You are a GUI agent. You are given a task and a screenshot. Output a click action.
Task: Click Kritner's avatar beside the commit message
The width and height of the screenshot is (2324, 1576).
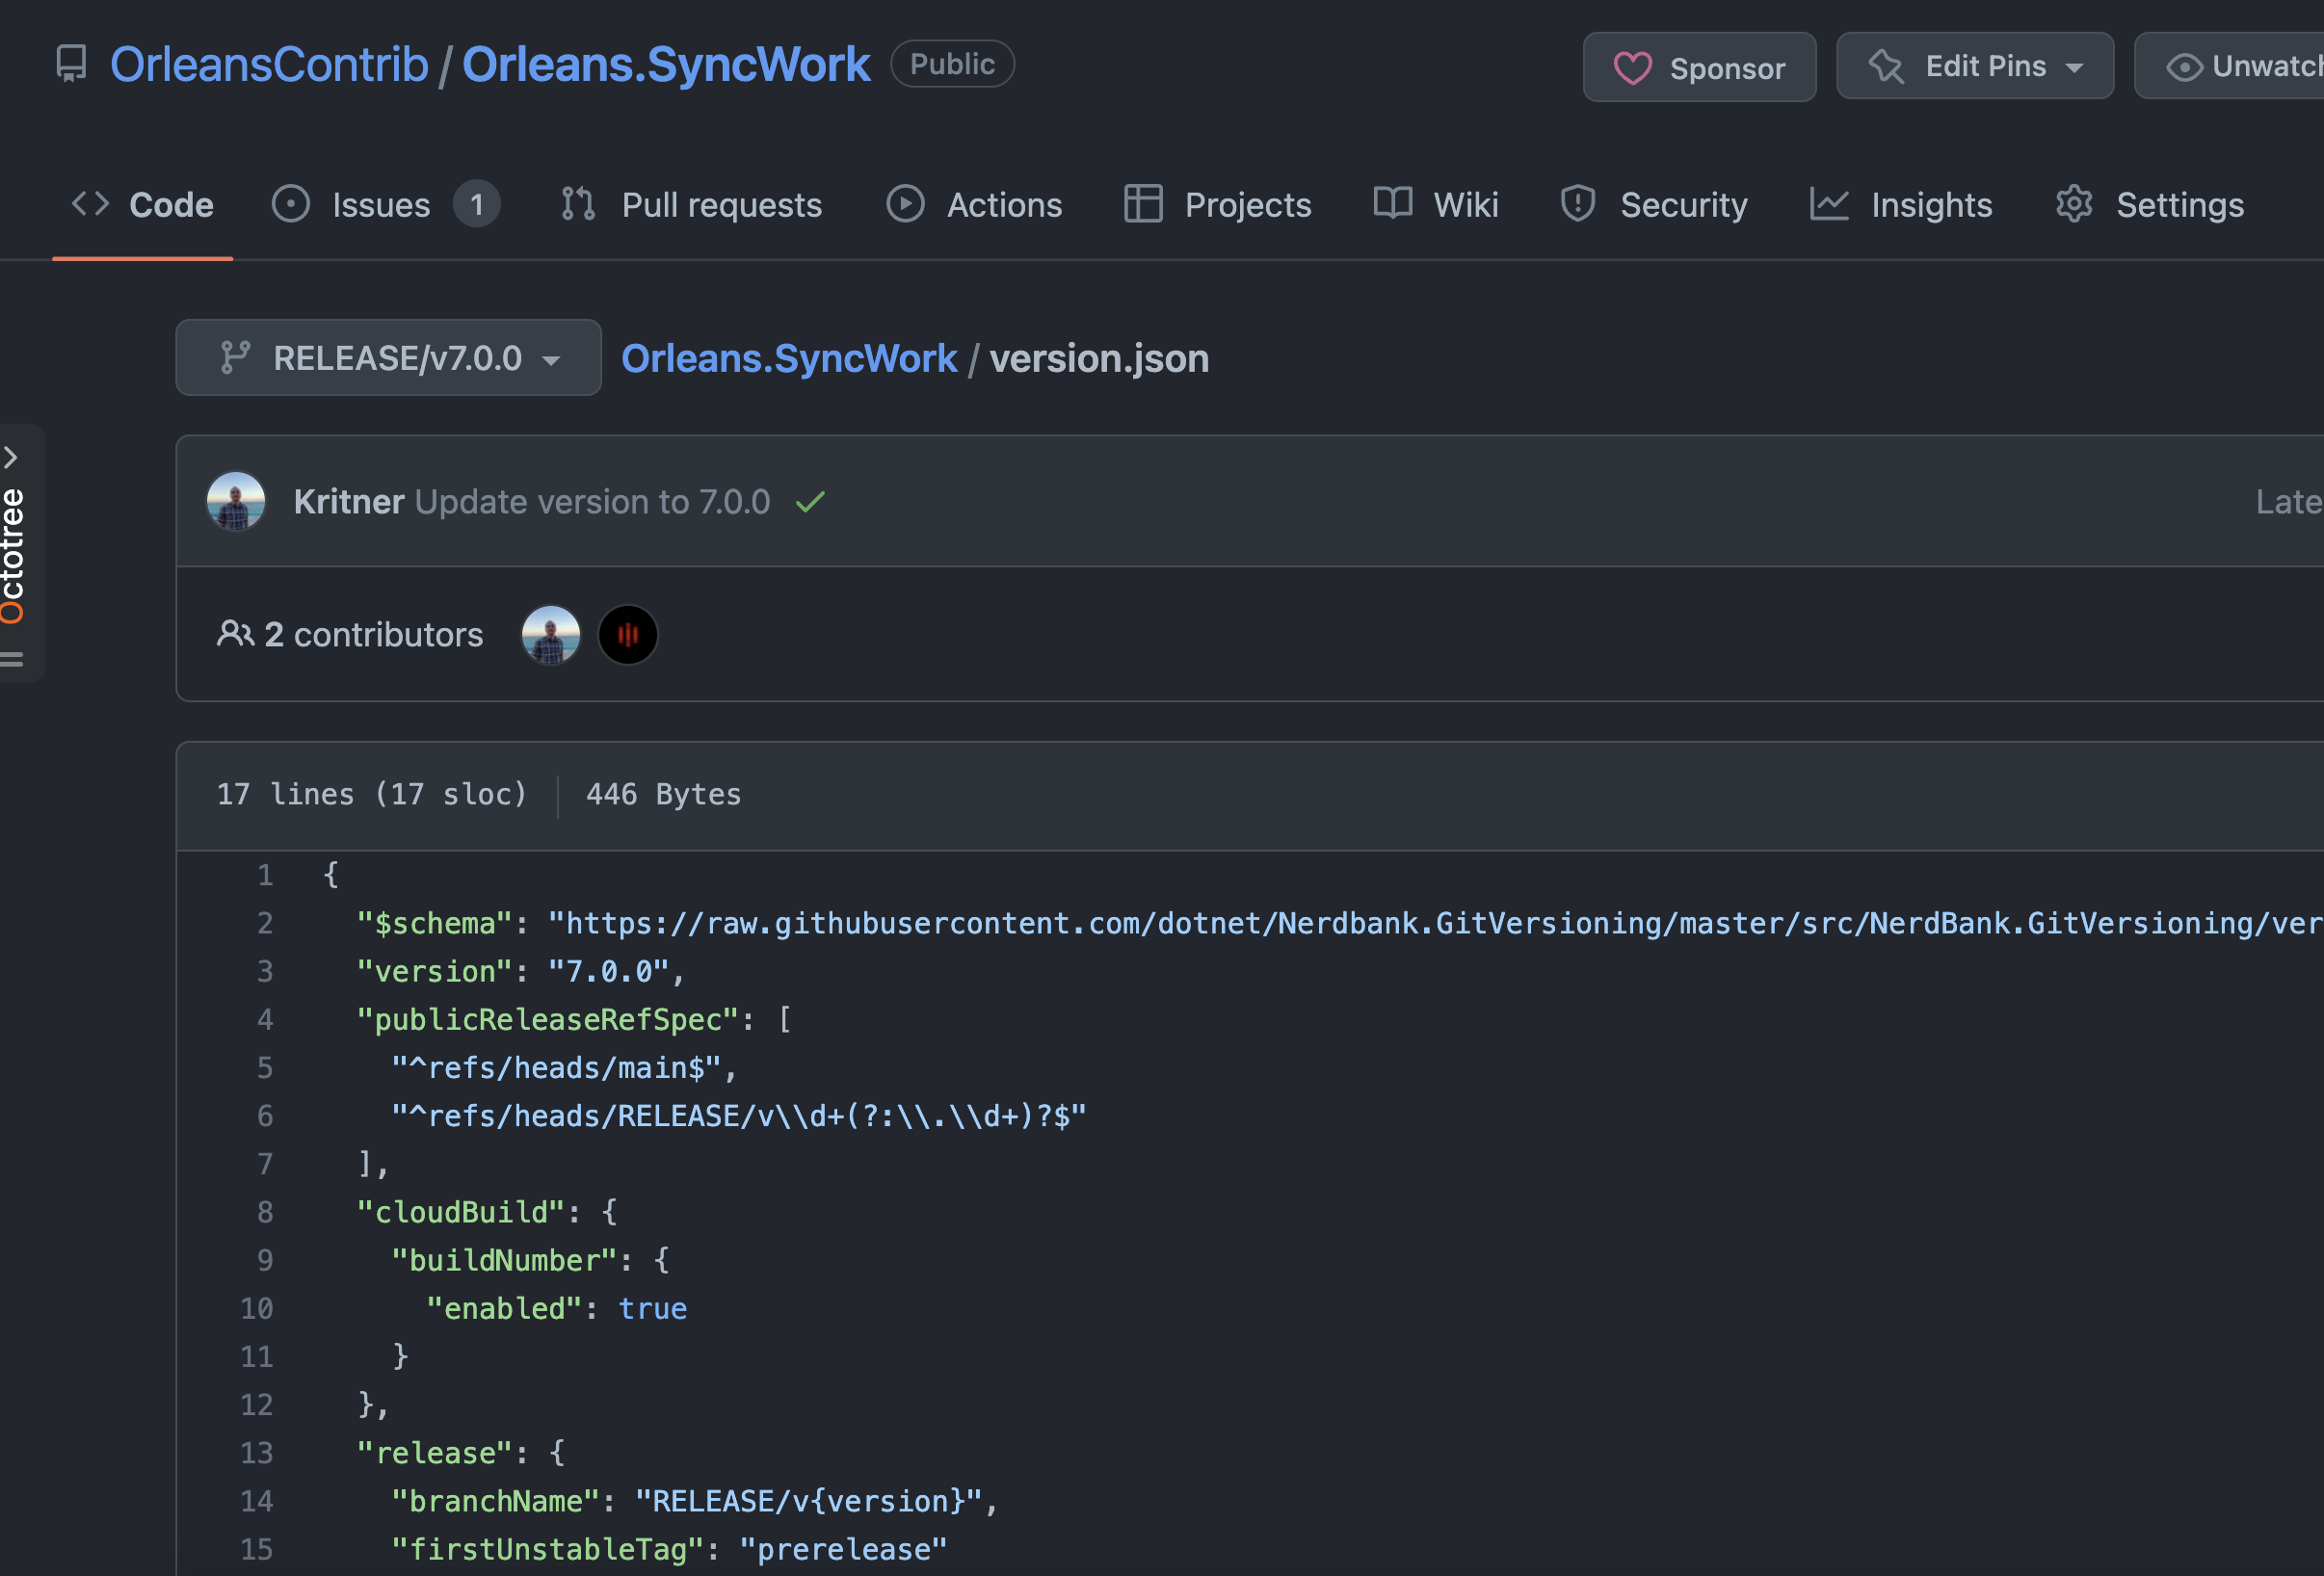point(236,501)
